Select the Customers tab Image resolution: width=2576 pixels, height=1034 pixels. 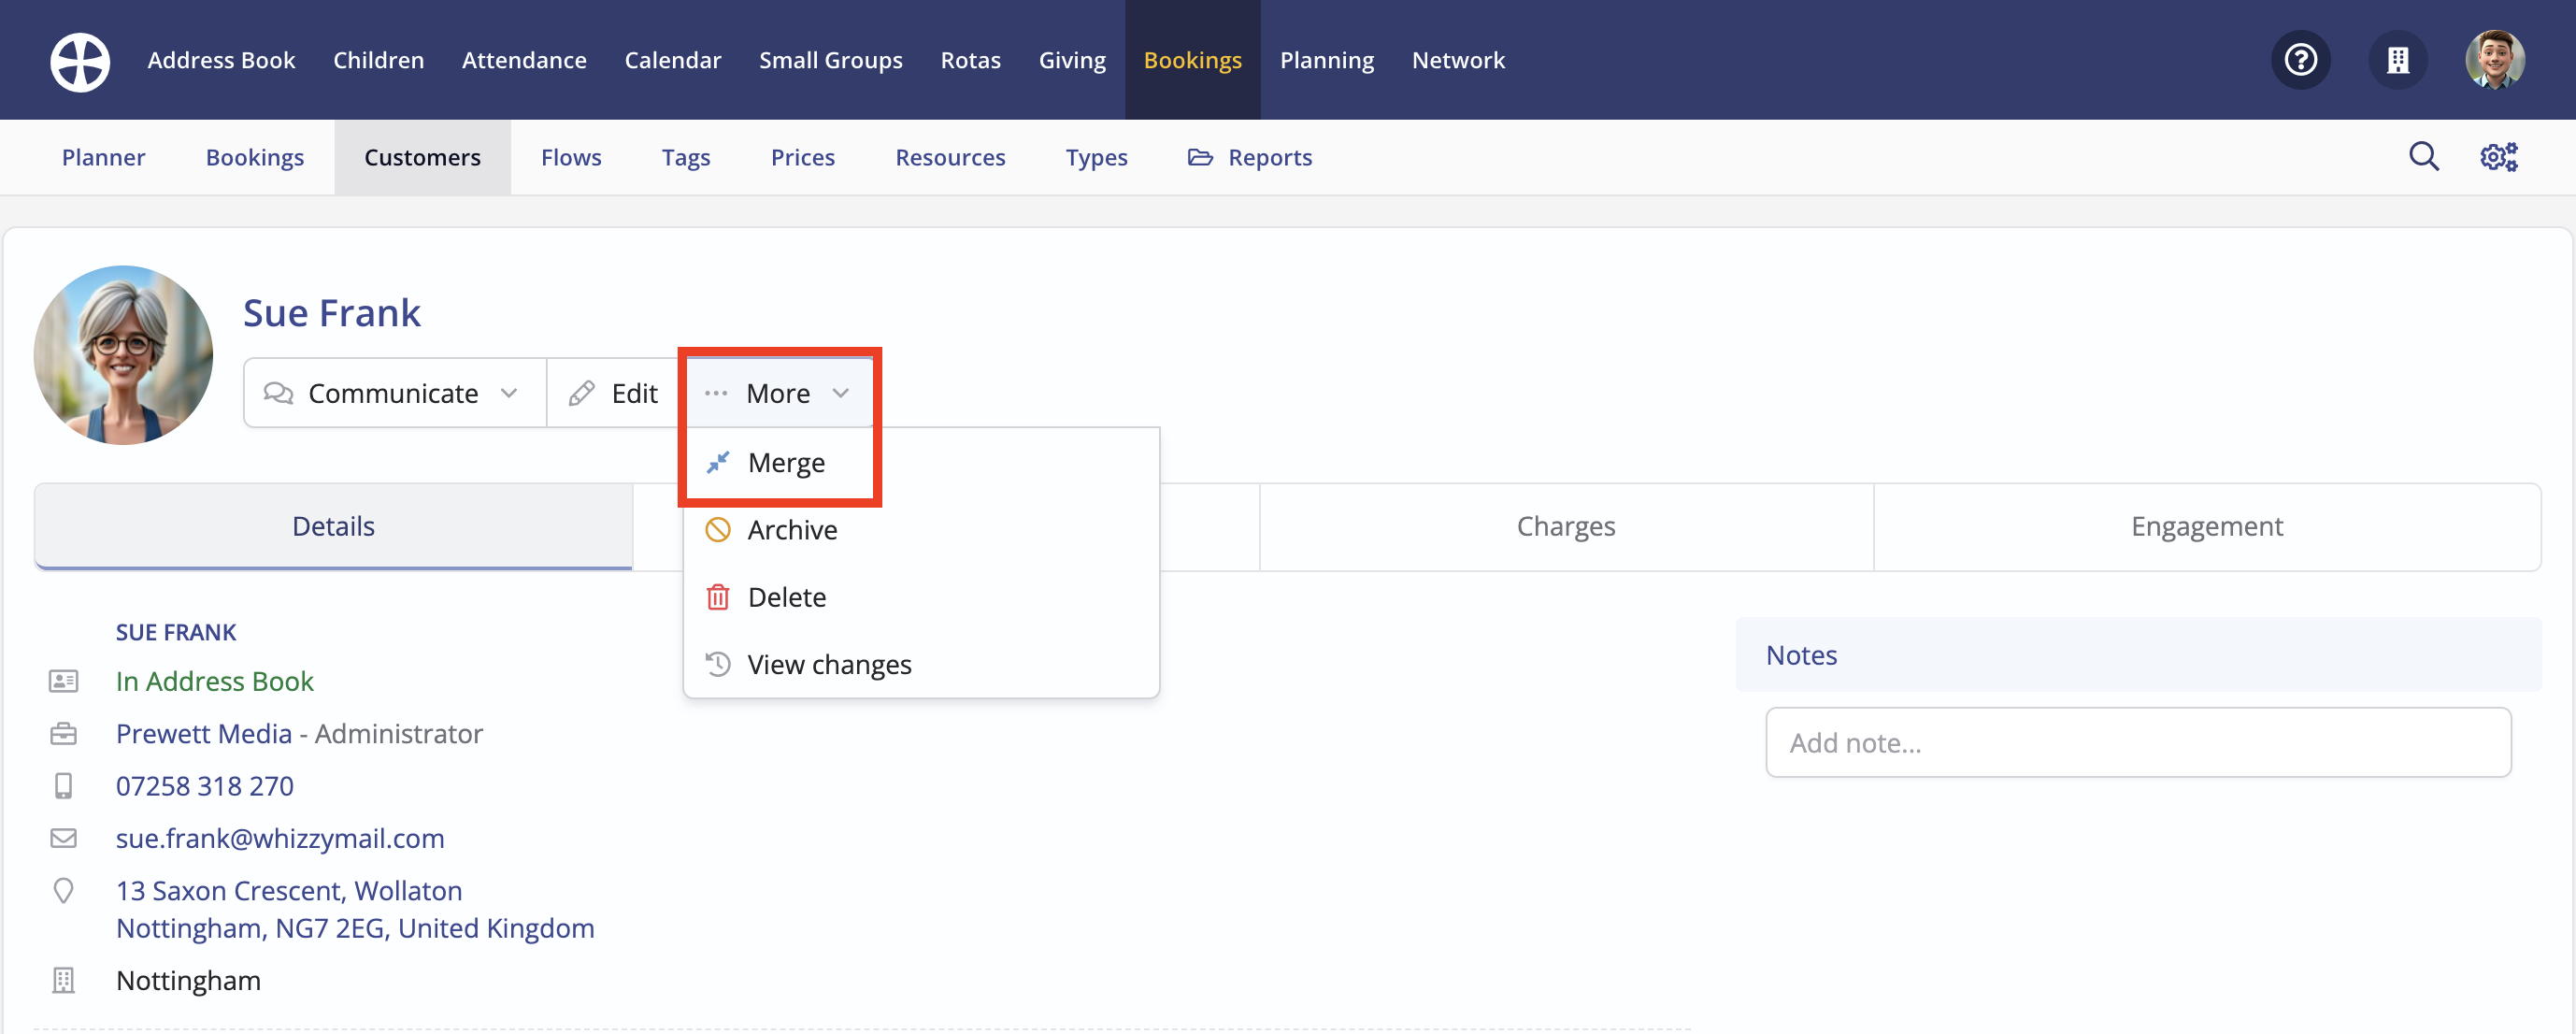click(422, 157)
